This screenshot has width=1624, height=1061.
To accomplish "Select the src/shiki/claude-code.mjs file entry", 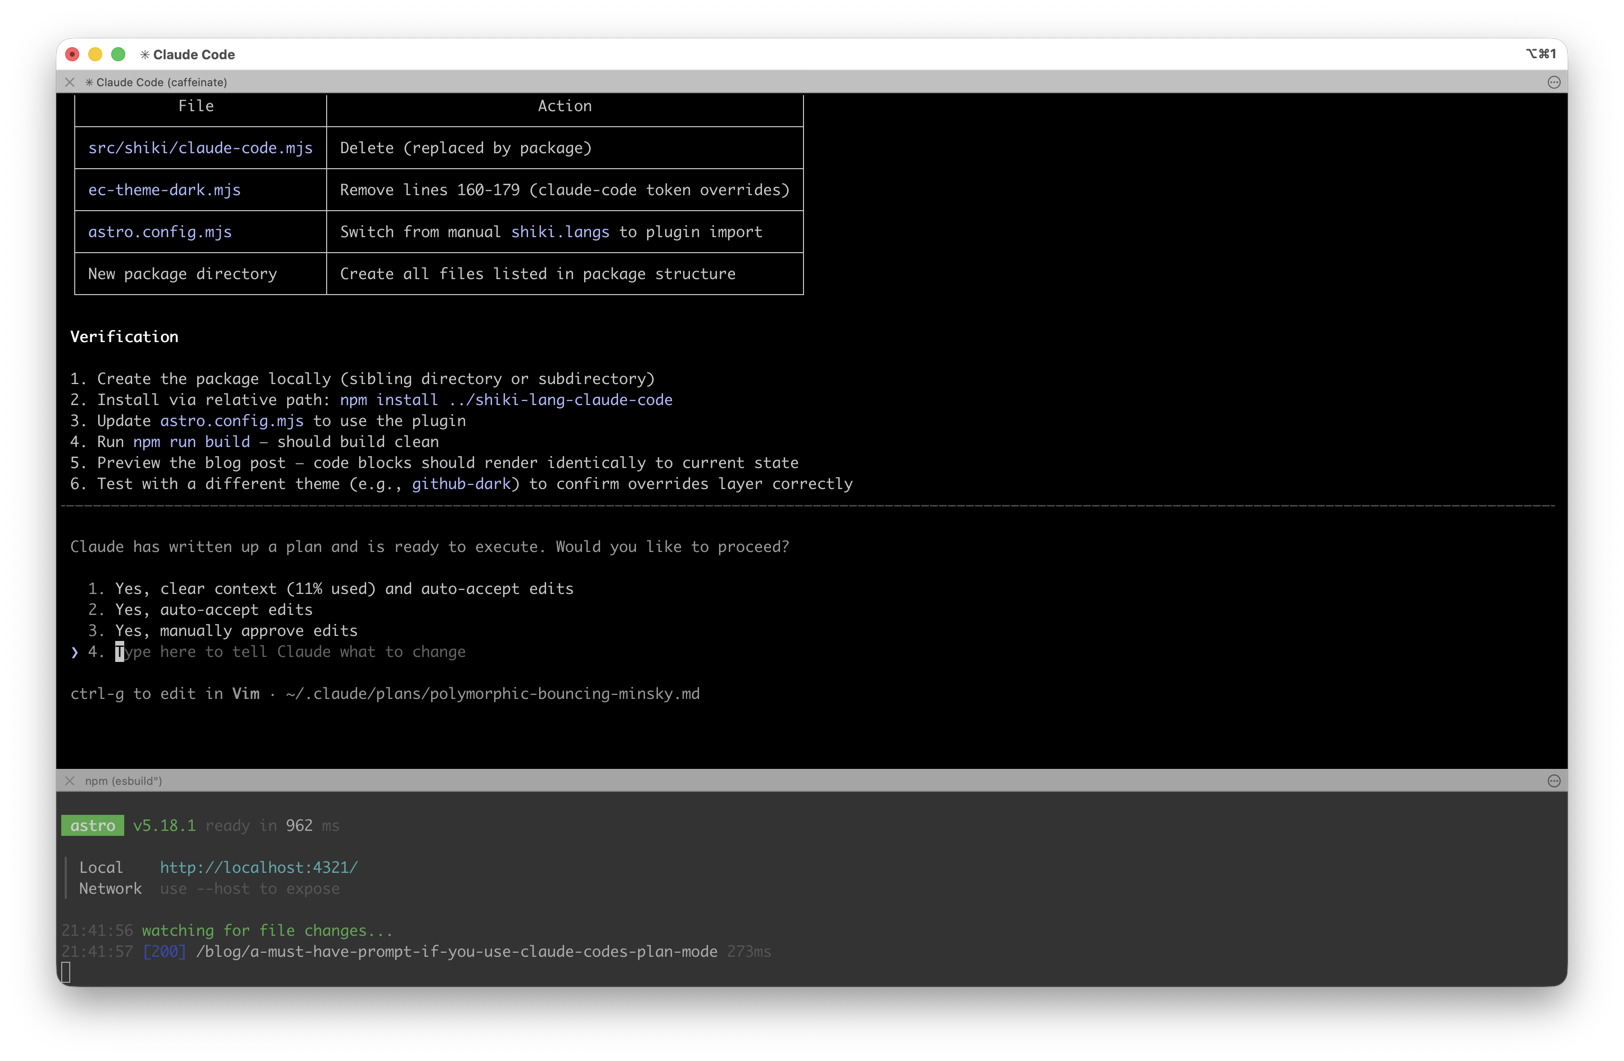I will pos(200,147).
